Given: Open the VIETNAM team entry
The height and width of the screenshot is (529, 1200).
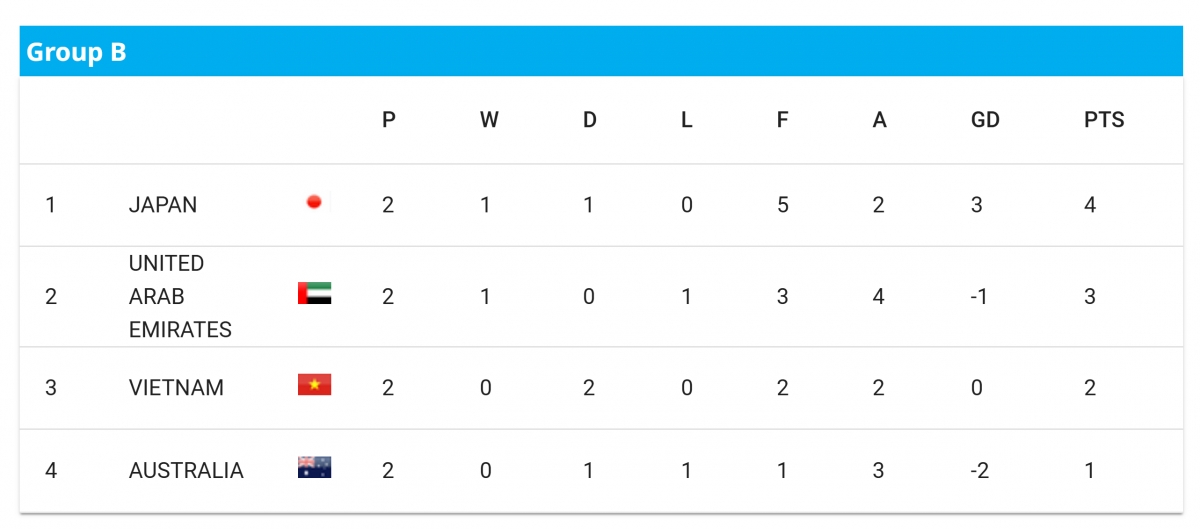Looking at the screenshot, I should tap(176, 388).
